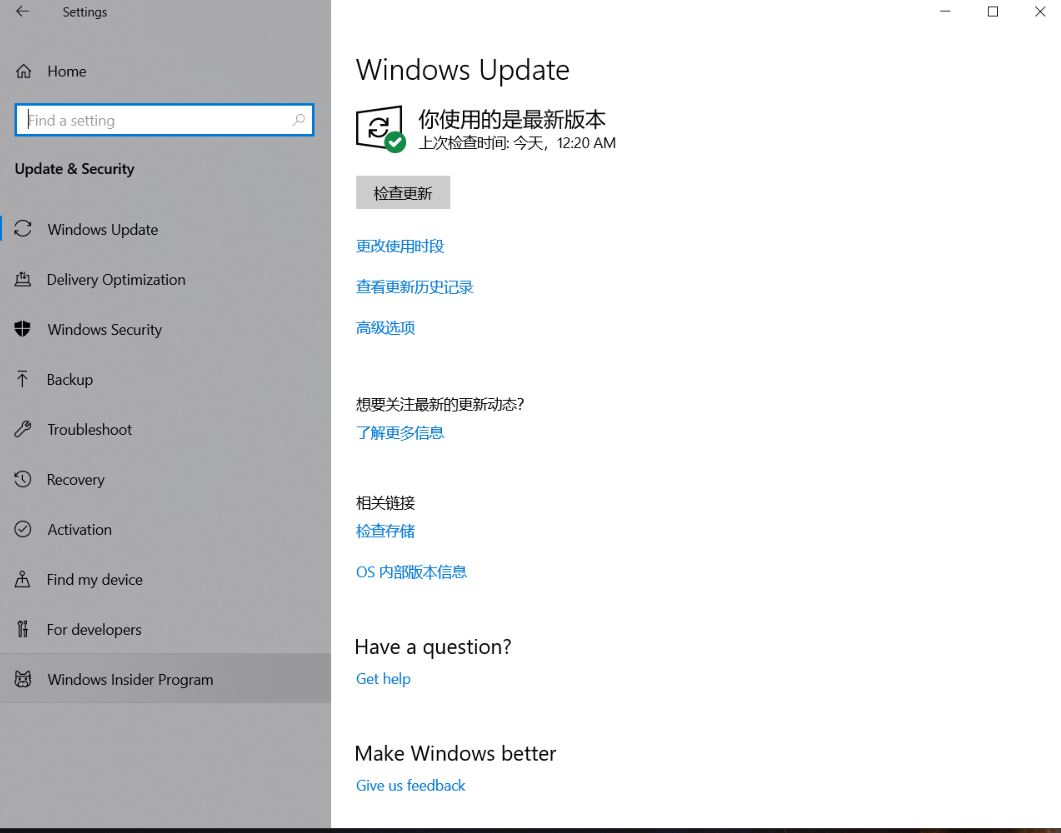This screenshot has height=833, width=1061.
Task: Open the OS 内部版本信息 link
Action: click(x=411, y=572)
